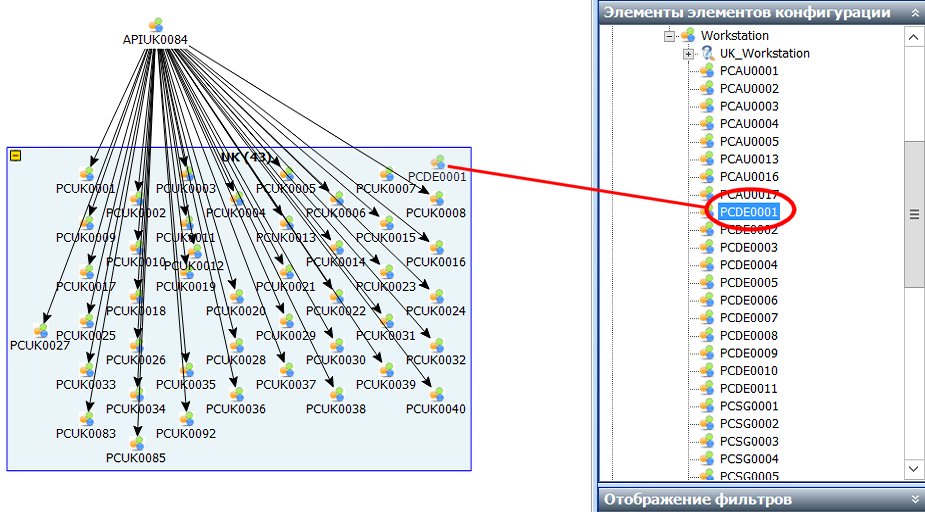
Task: Choose PCDE0008 in the tree
Action: click(749, 336)
